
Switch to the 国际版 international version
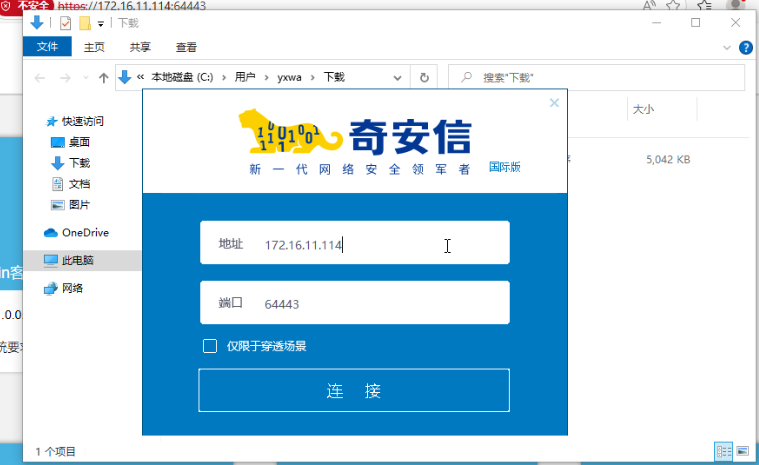(504, 167)
